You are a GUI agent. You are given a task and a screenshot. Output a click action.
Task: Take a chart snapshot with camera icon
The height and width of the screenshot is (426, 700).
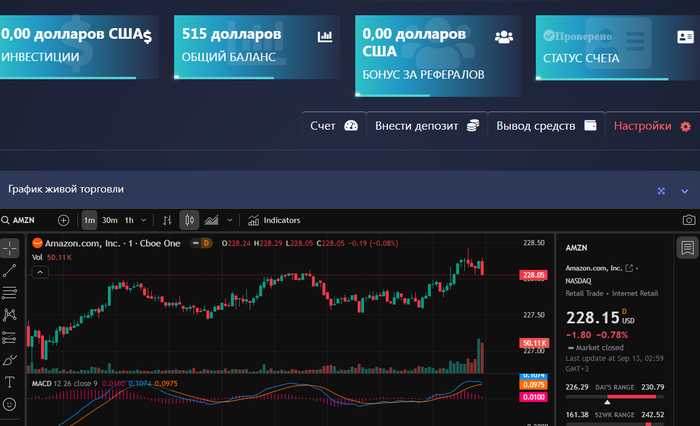click(689, 220)
